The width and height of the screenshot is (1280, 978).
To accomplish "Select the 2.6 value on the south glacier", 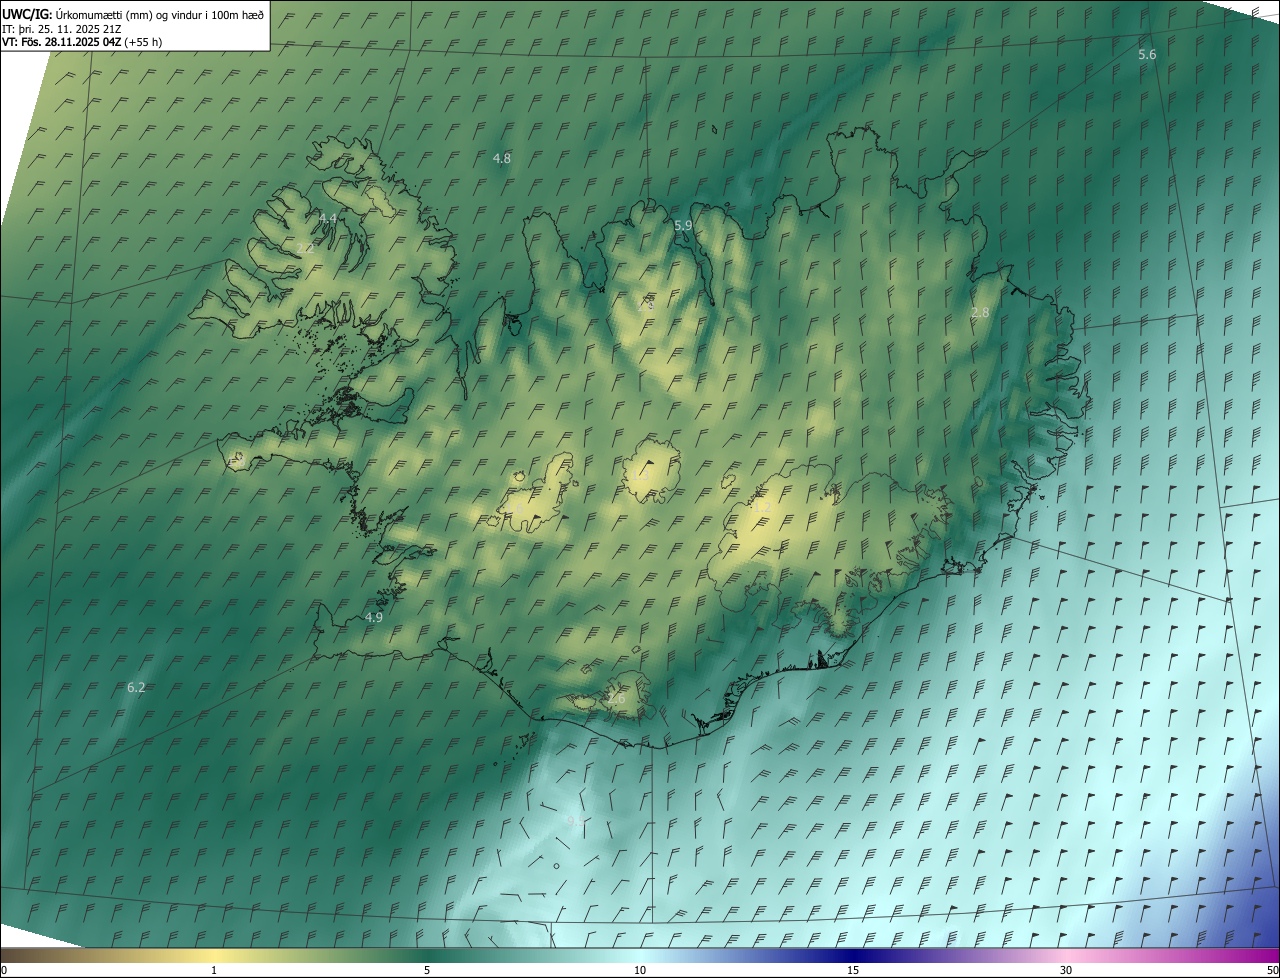I will pyautogui.click(x=616, y=699).
